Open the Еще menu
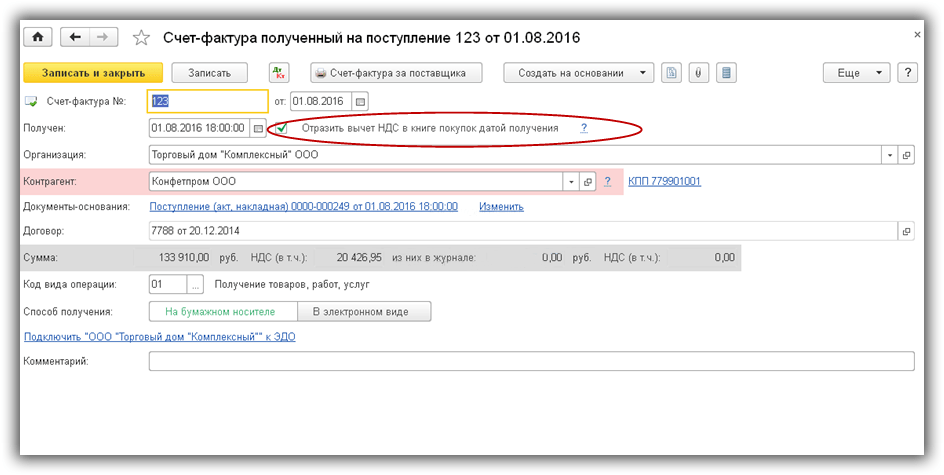The height and width of the screenshot is (475, 944). (x=856, y=73)
